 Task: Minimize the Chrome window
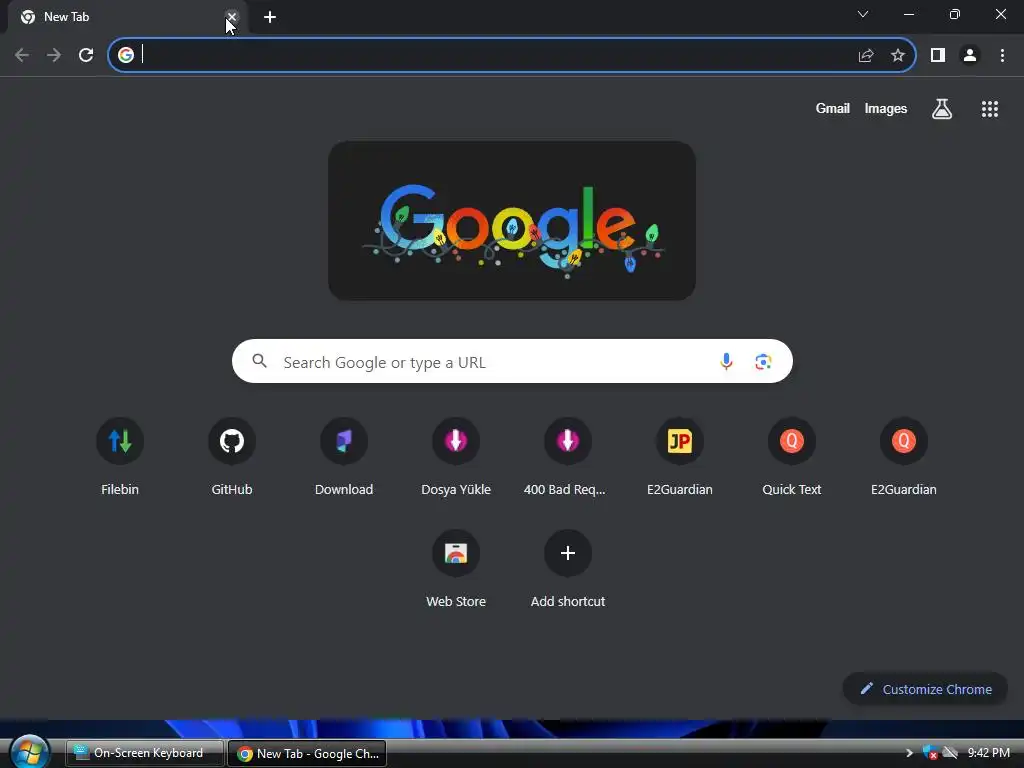(x=908, y=14)
